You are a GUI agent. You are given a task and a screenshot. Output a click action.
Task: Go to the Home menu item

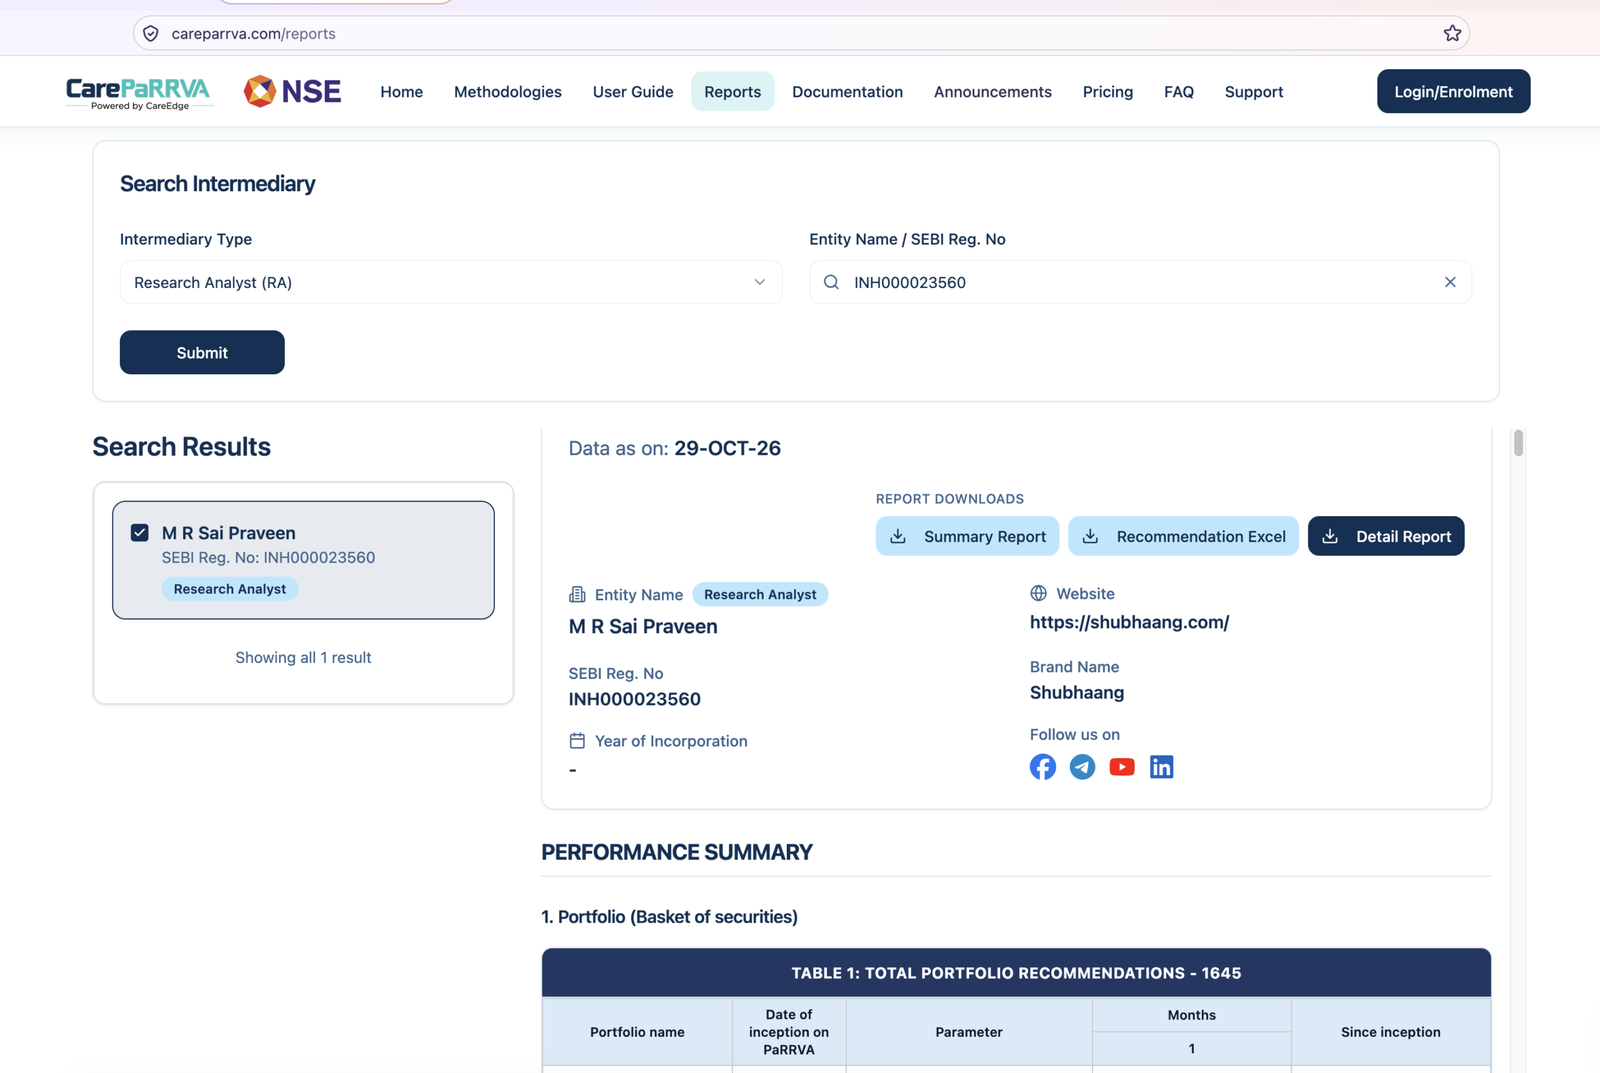click(x=401, y=91)
